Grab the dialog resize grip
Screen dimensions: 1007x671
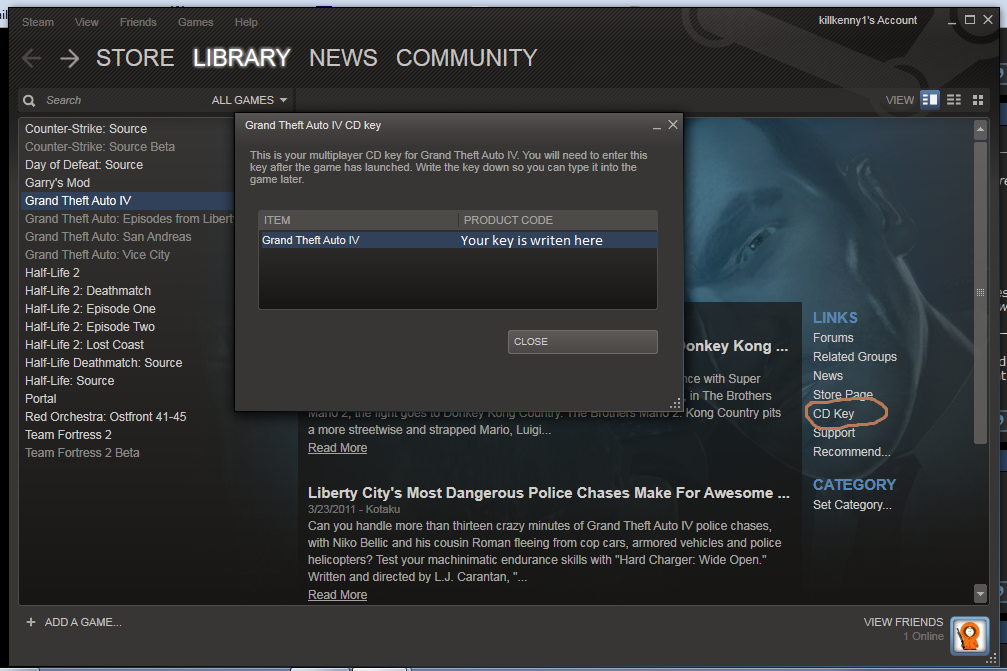pyautogui.click(x=675, y=404)
